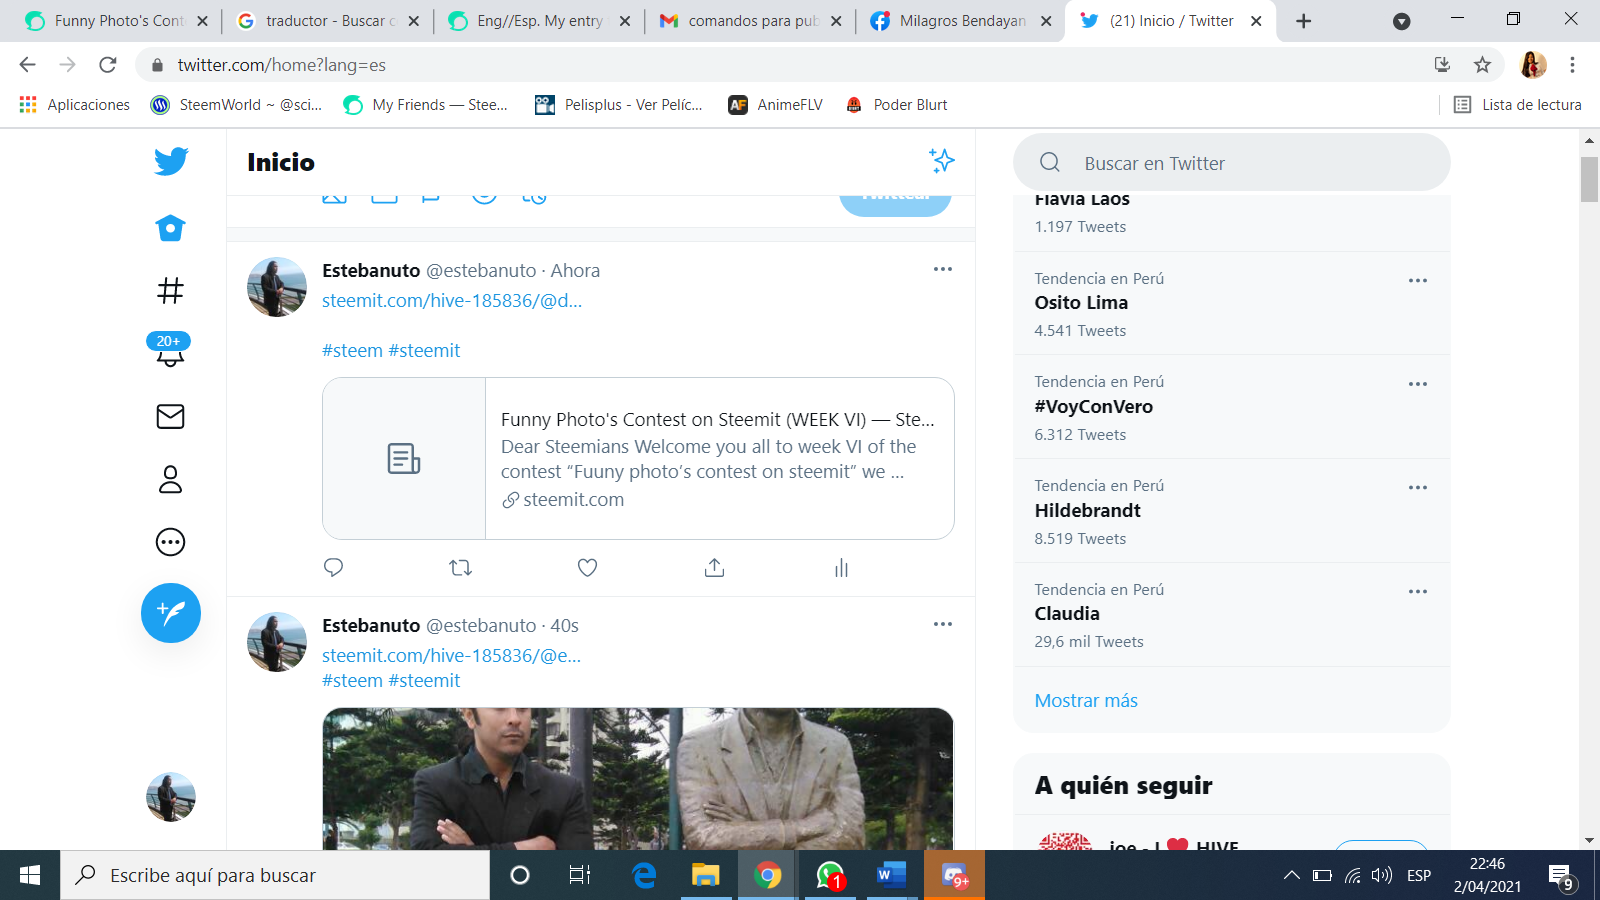Switch to Eng//Esp. My entry tab
Image resolution: width=1600 pixels, height=900 pixels.
[x=541, y=21]
